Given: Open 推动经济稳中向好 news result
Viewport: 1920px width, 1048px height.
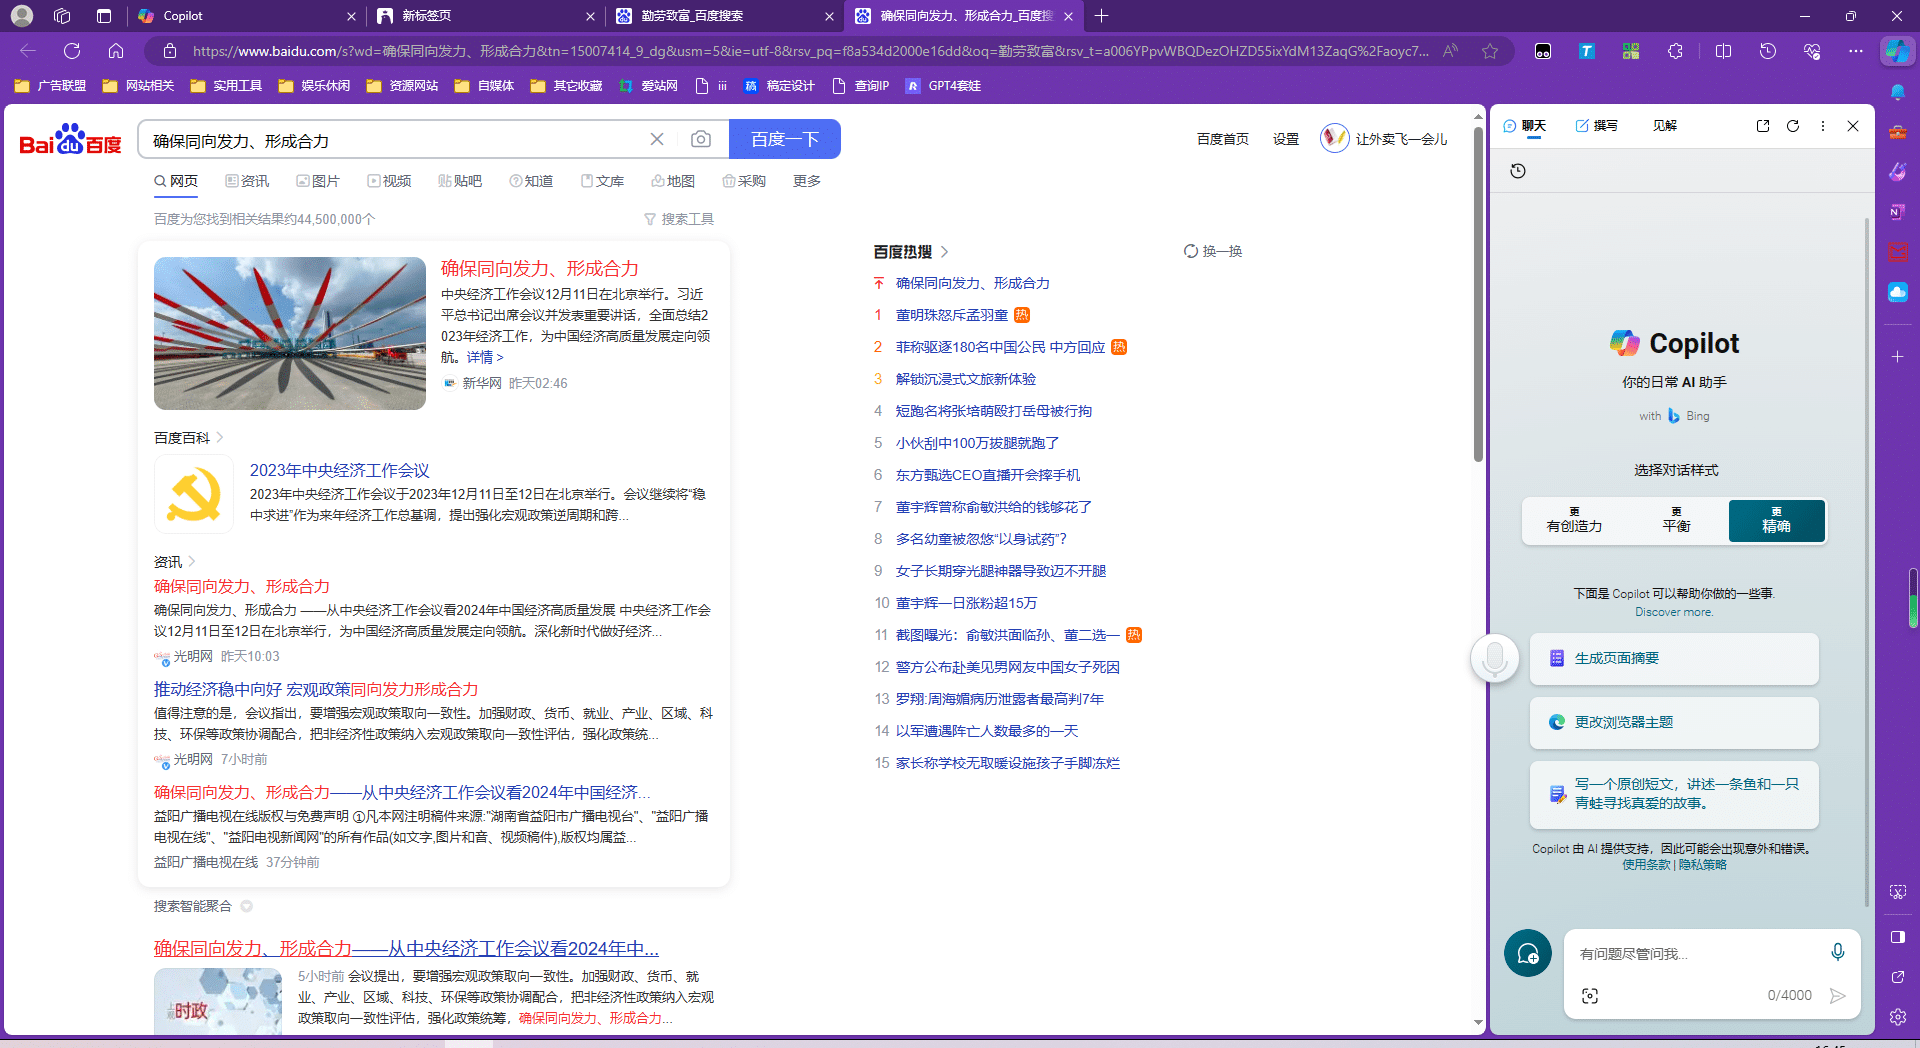Looking at the screenshot, I should coord(316,689).
